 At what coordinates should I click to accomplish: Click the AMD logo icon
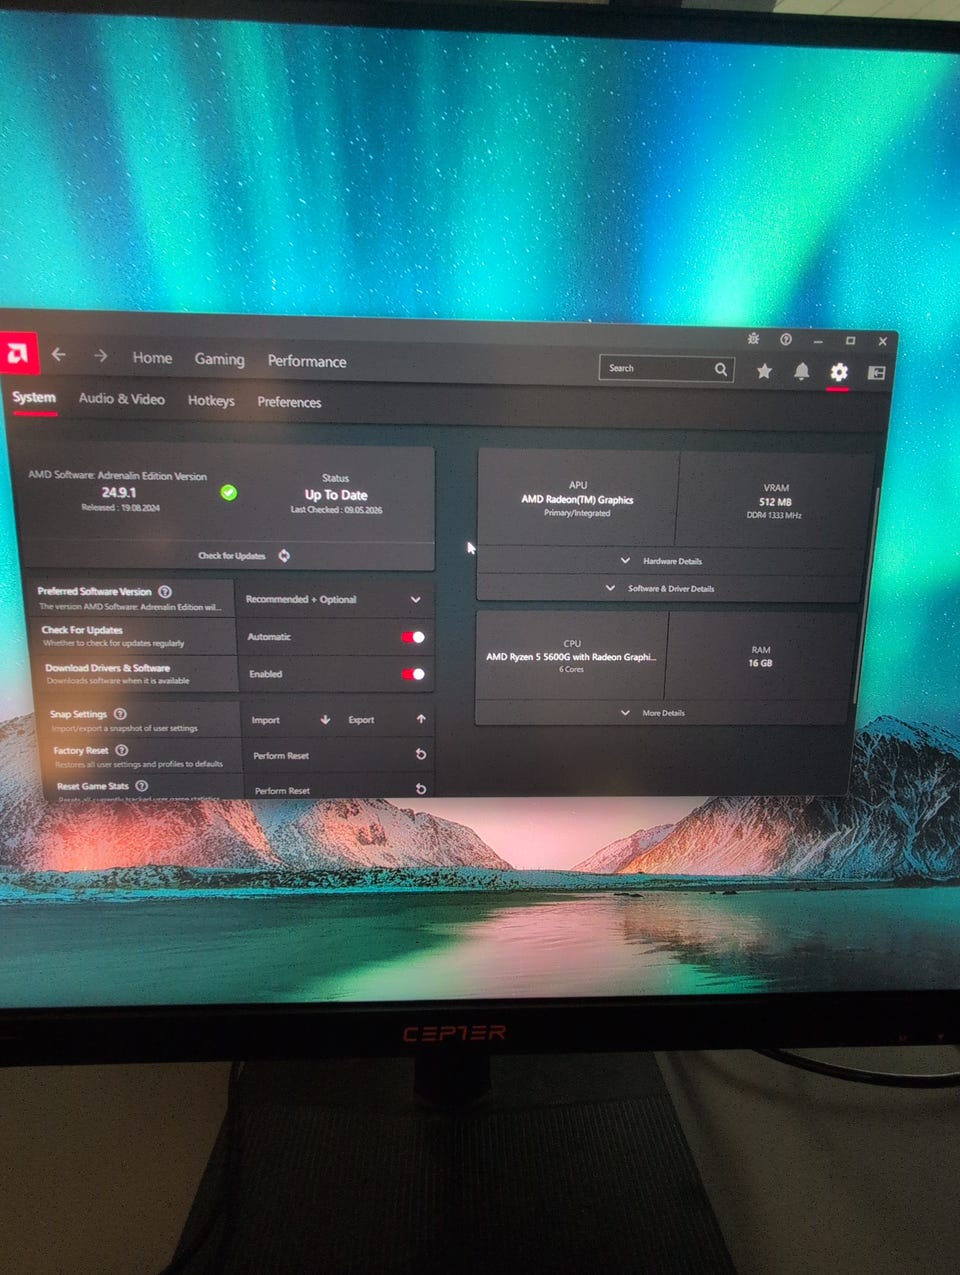[x=18, y=354]
